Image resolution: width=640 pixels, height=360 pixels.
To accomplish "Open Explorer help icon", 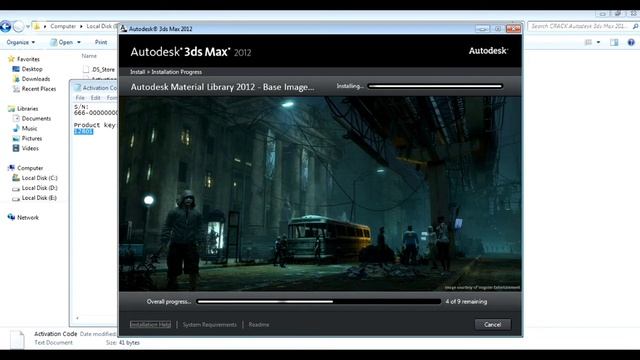I will click(x=631, y=42).
